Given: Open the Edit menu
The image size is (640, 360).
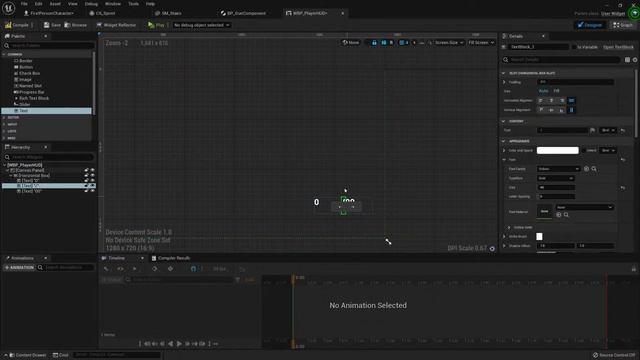Looking at the screenshot, I should click(x=38, y=4).
